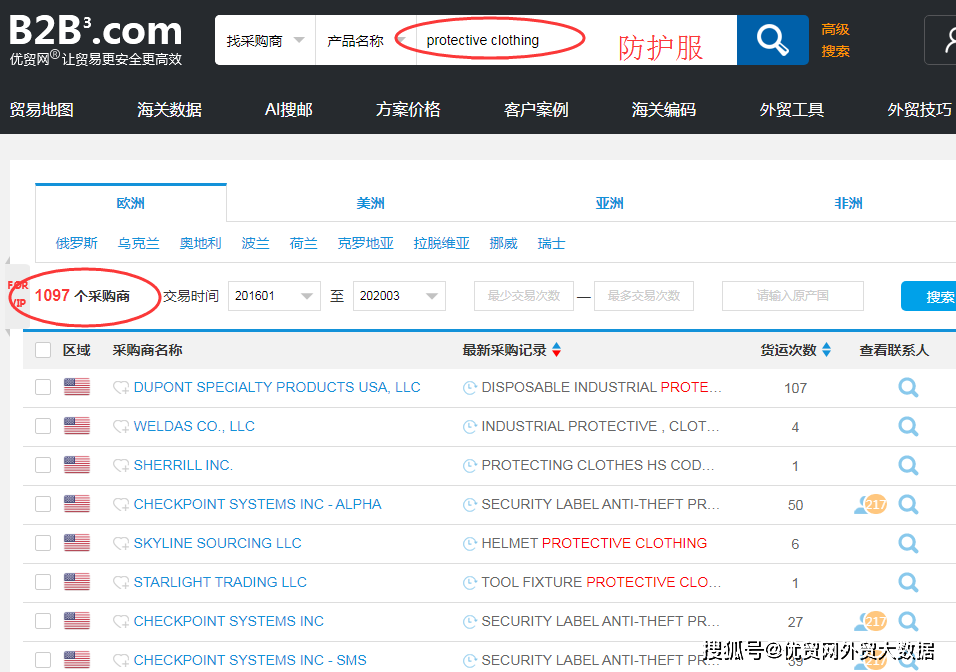Viewport: 956px width, 672px height.
Task: Click the 请输入原产国 input field
Action: (x=793, y=296)
